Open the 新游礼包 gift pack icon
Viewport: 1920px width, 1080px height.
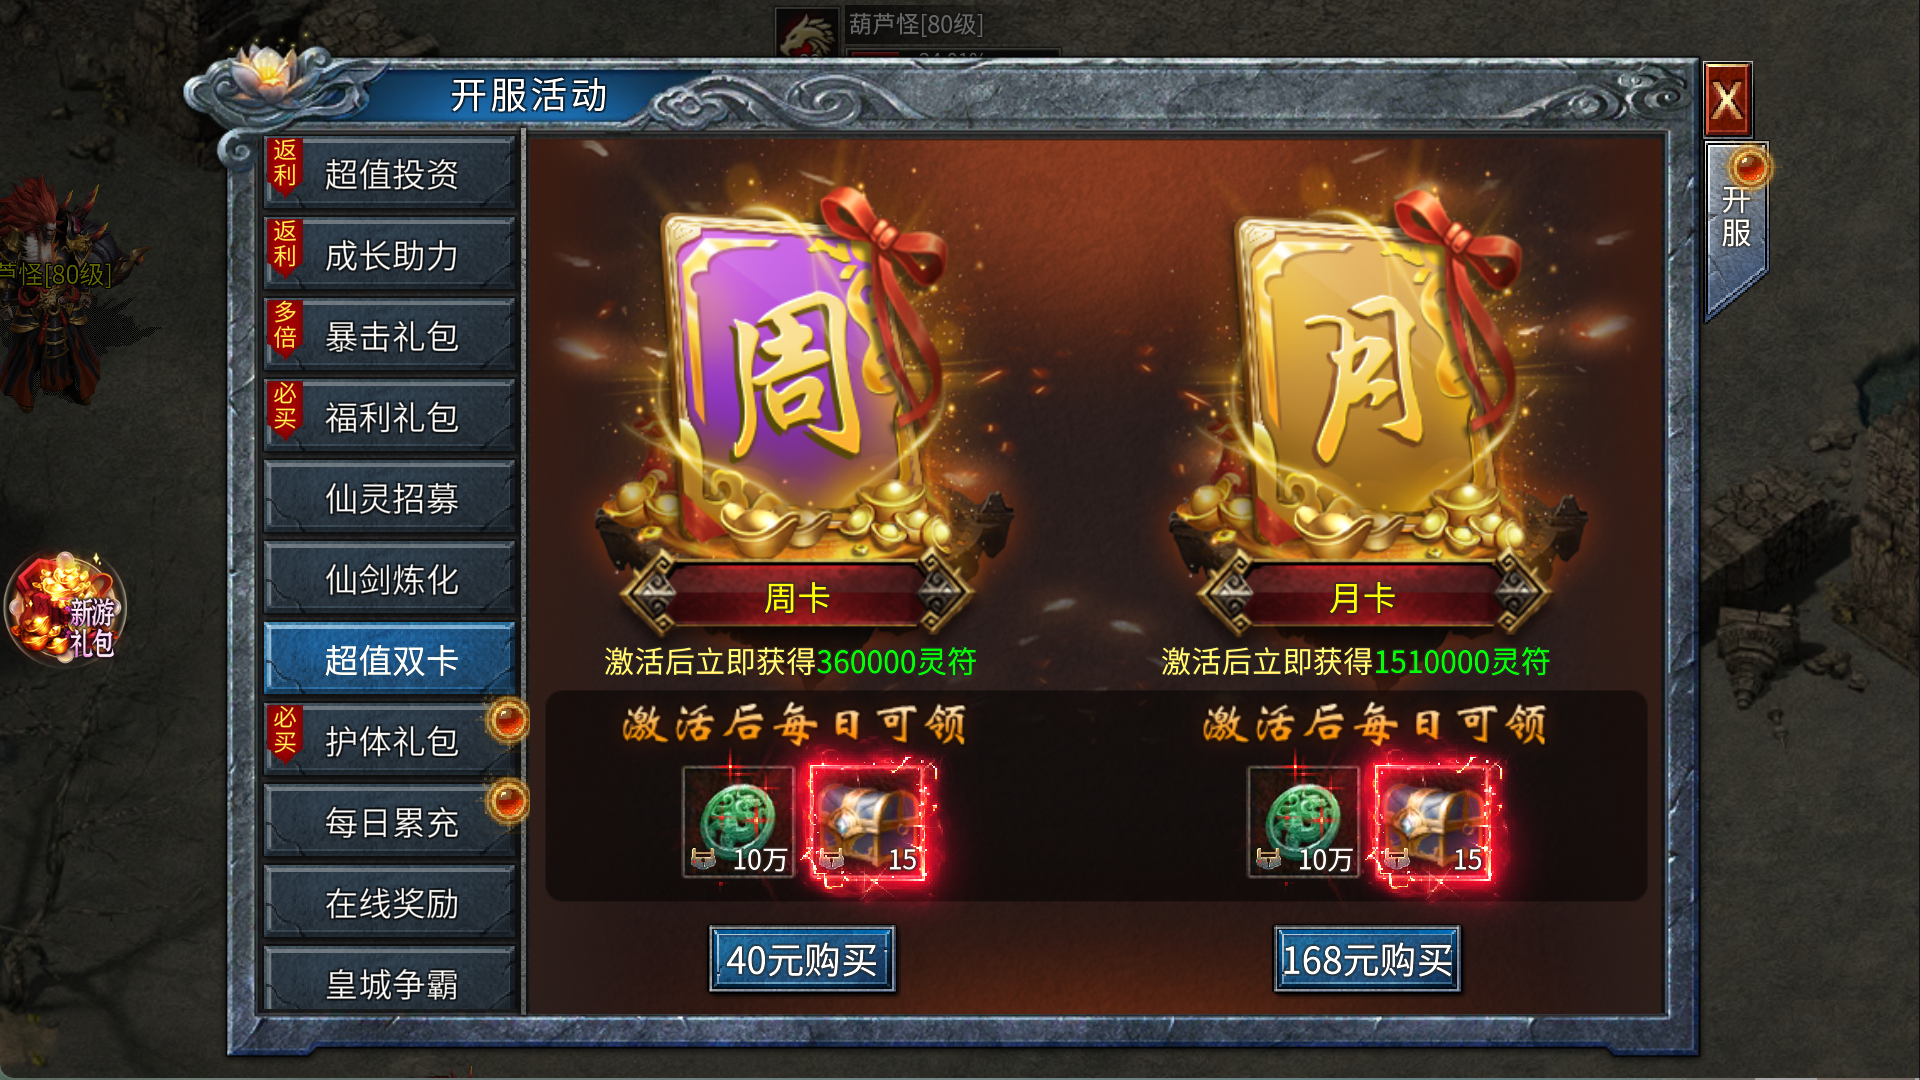click(x=65, y=609)
